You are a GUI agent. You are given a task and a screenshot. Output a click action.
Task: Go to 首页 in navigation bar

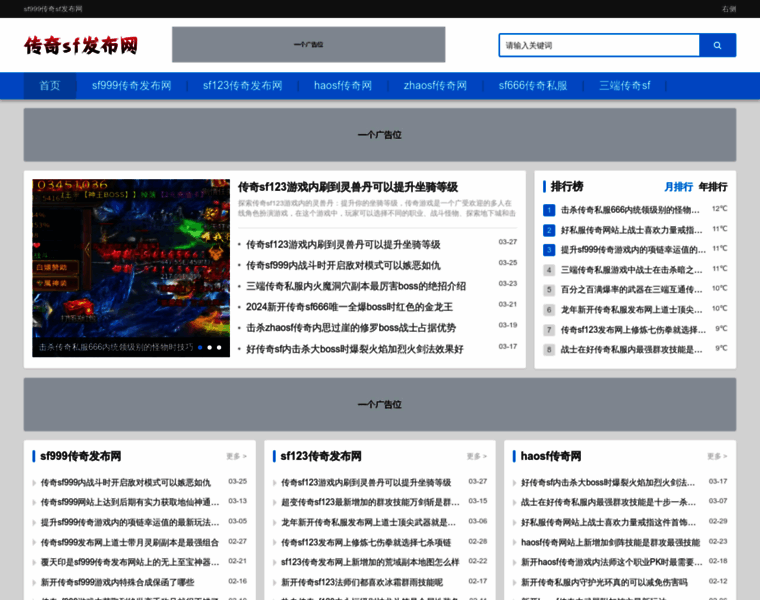(50, 86)
